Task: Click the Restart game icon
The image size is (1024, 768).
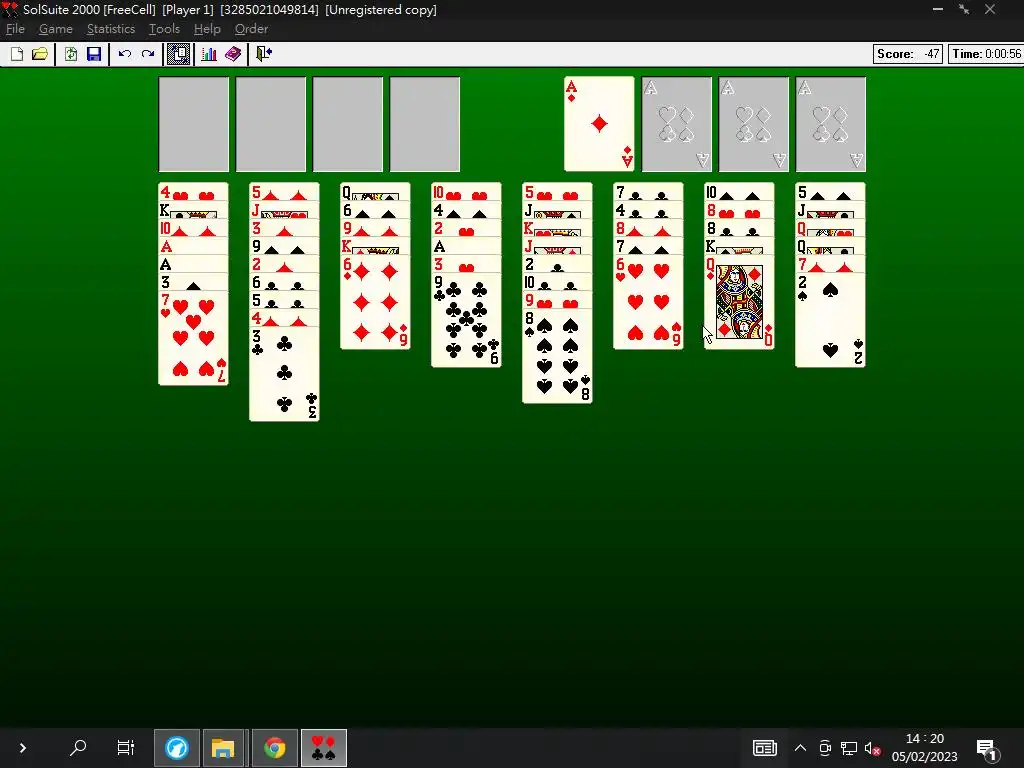Action: [71, 54]
